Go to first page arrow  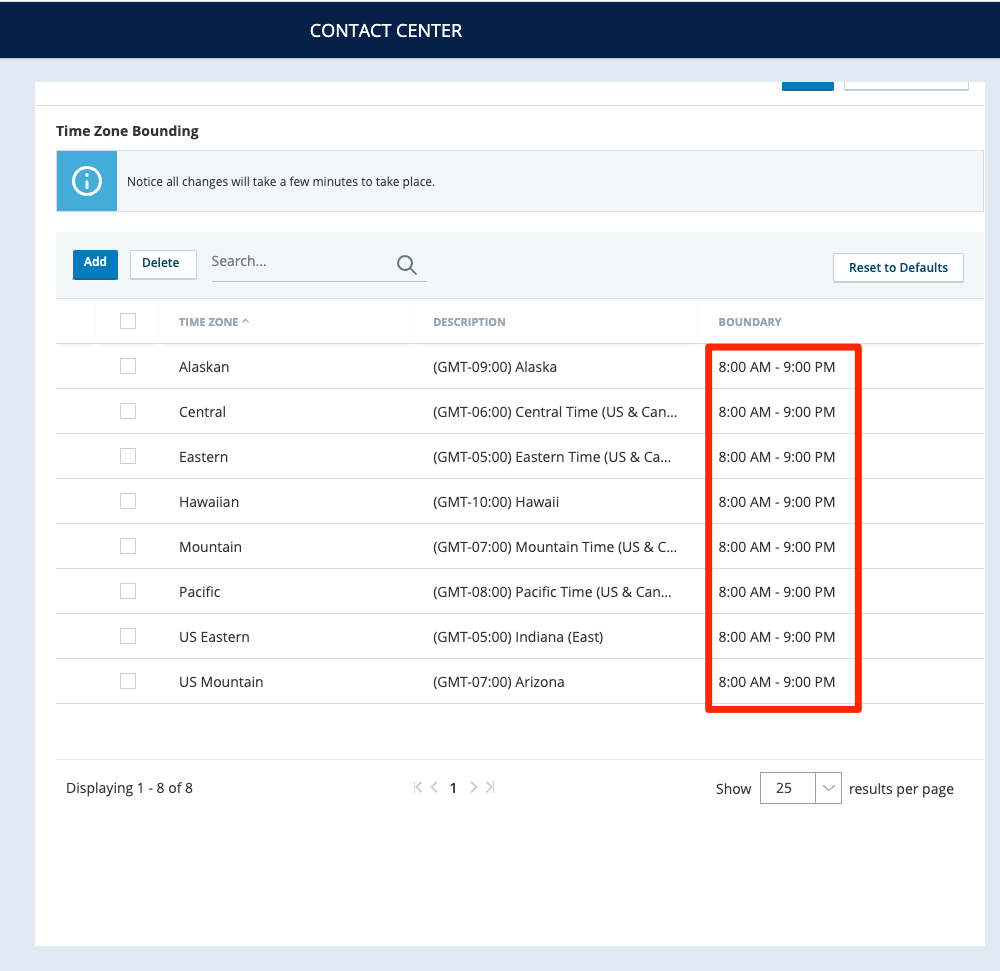point(418,788)
